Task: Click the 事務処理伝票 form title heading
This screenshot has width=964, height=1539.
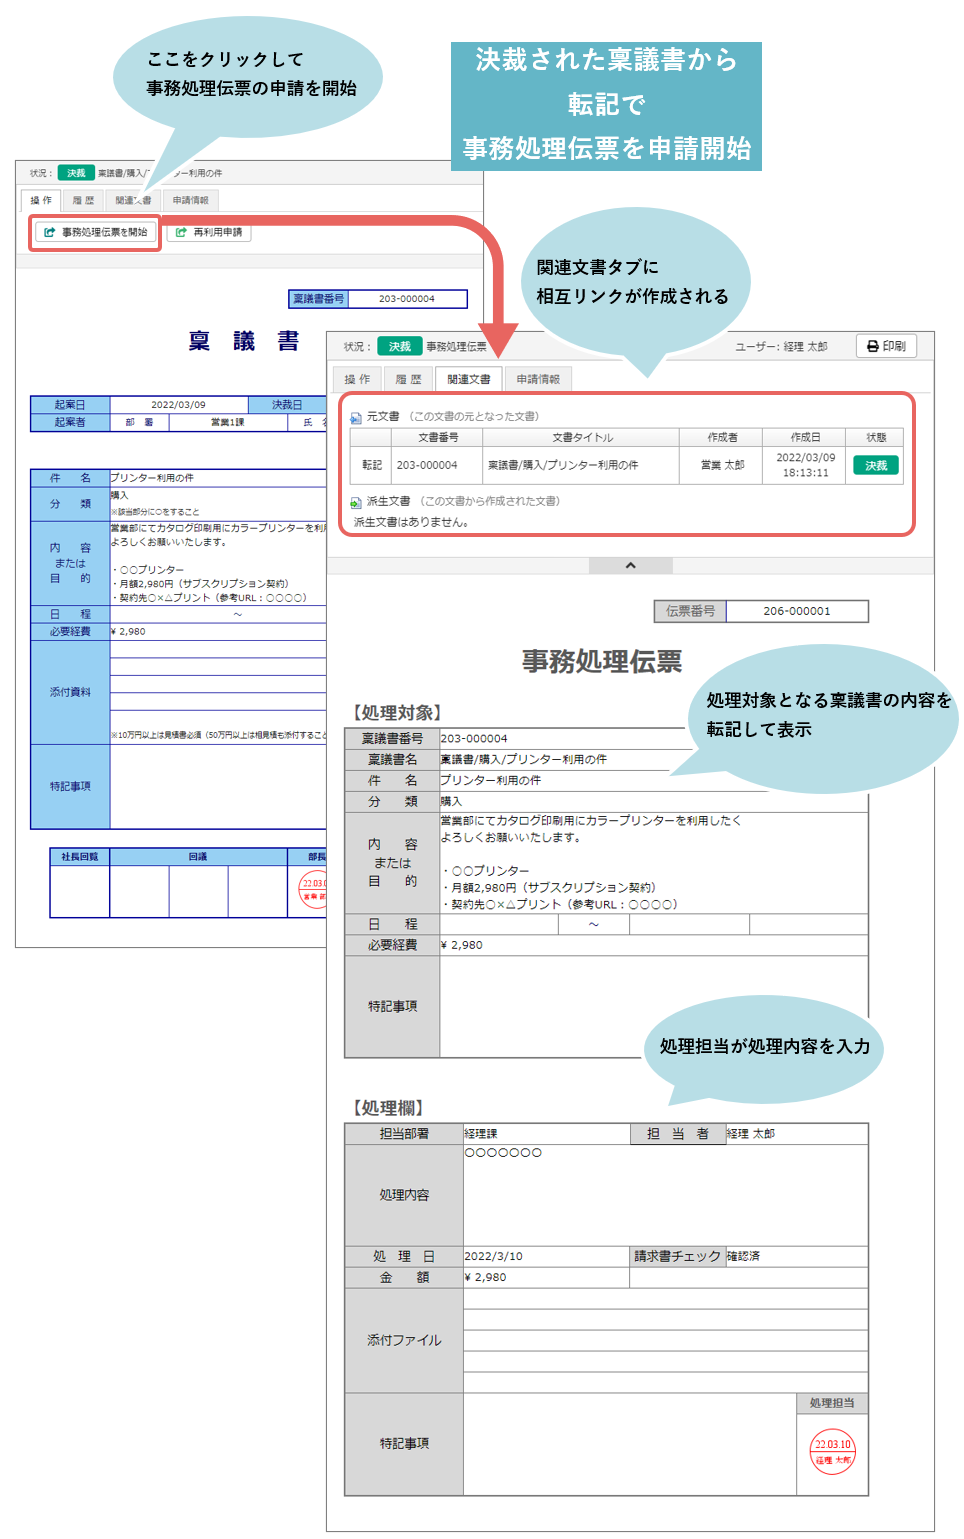Action: (x=602, y=662)
